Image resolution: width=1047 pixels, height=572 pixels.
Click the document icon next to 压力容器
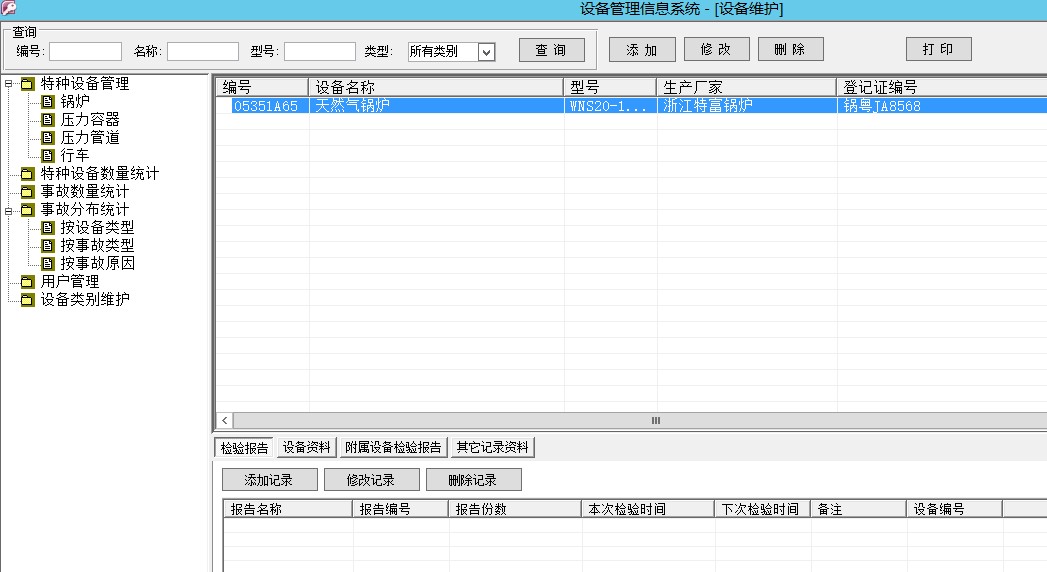[47, 119]
